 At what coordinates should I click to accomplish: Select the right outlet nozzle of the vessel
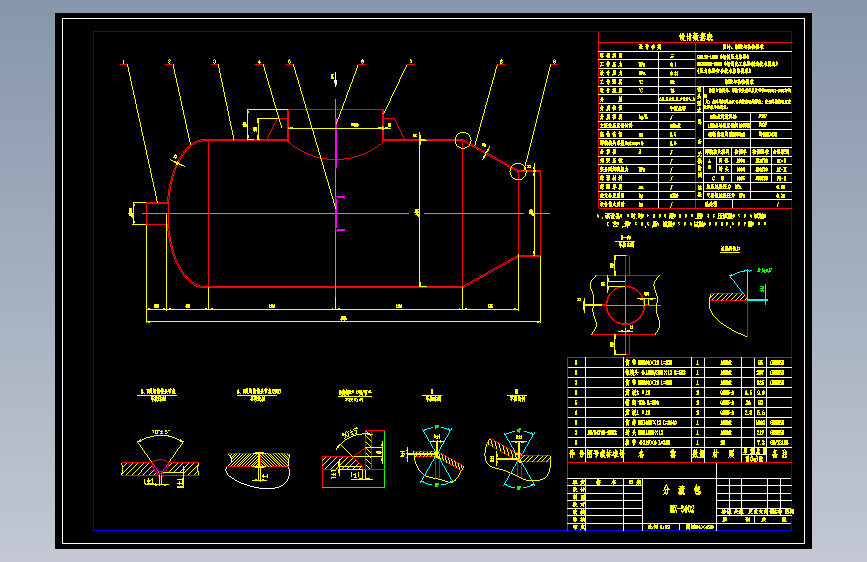[529, 213]
